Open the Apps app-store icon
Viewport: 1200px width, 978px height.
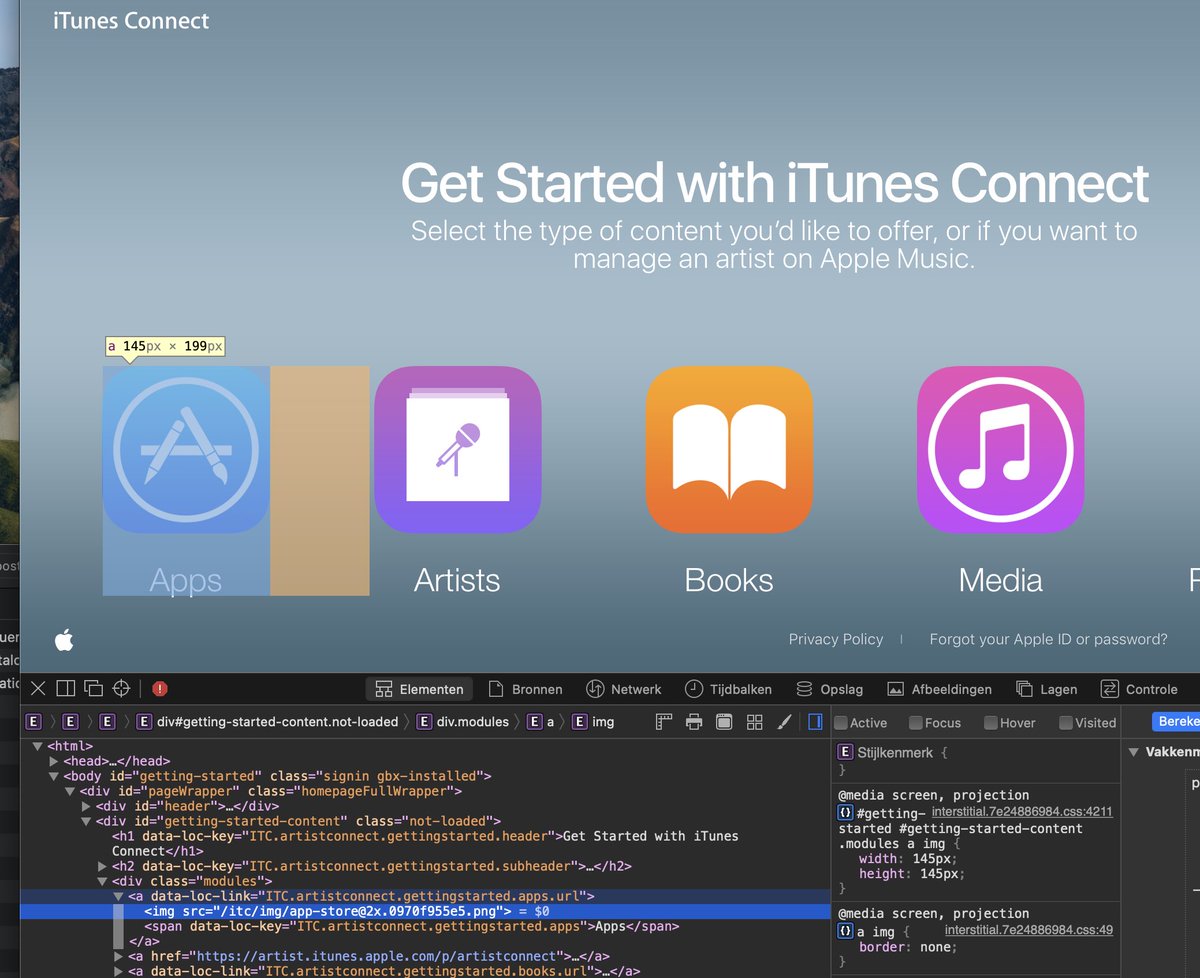pos(186,450)
